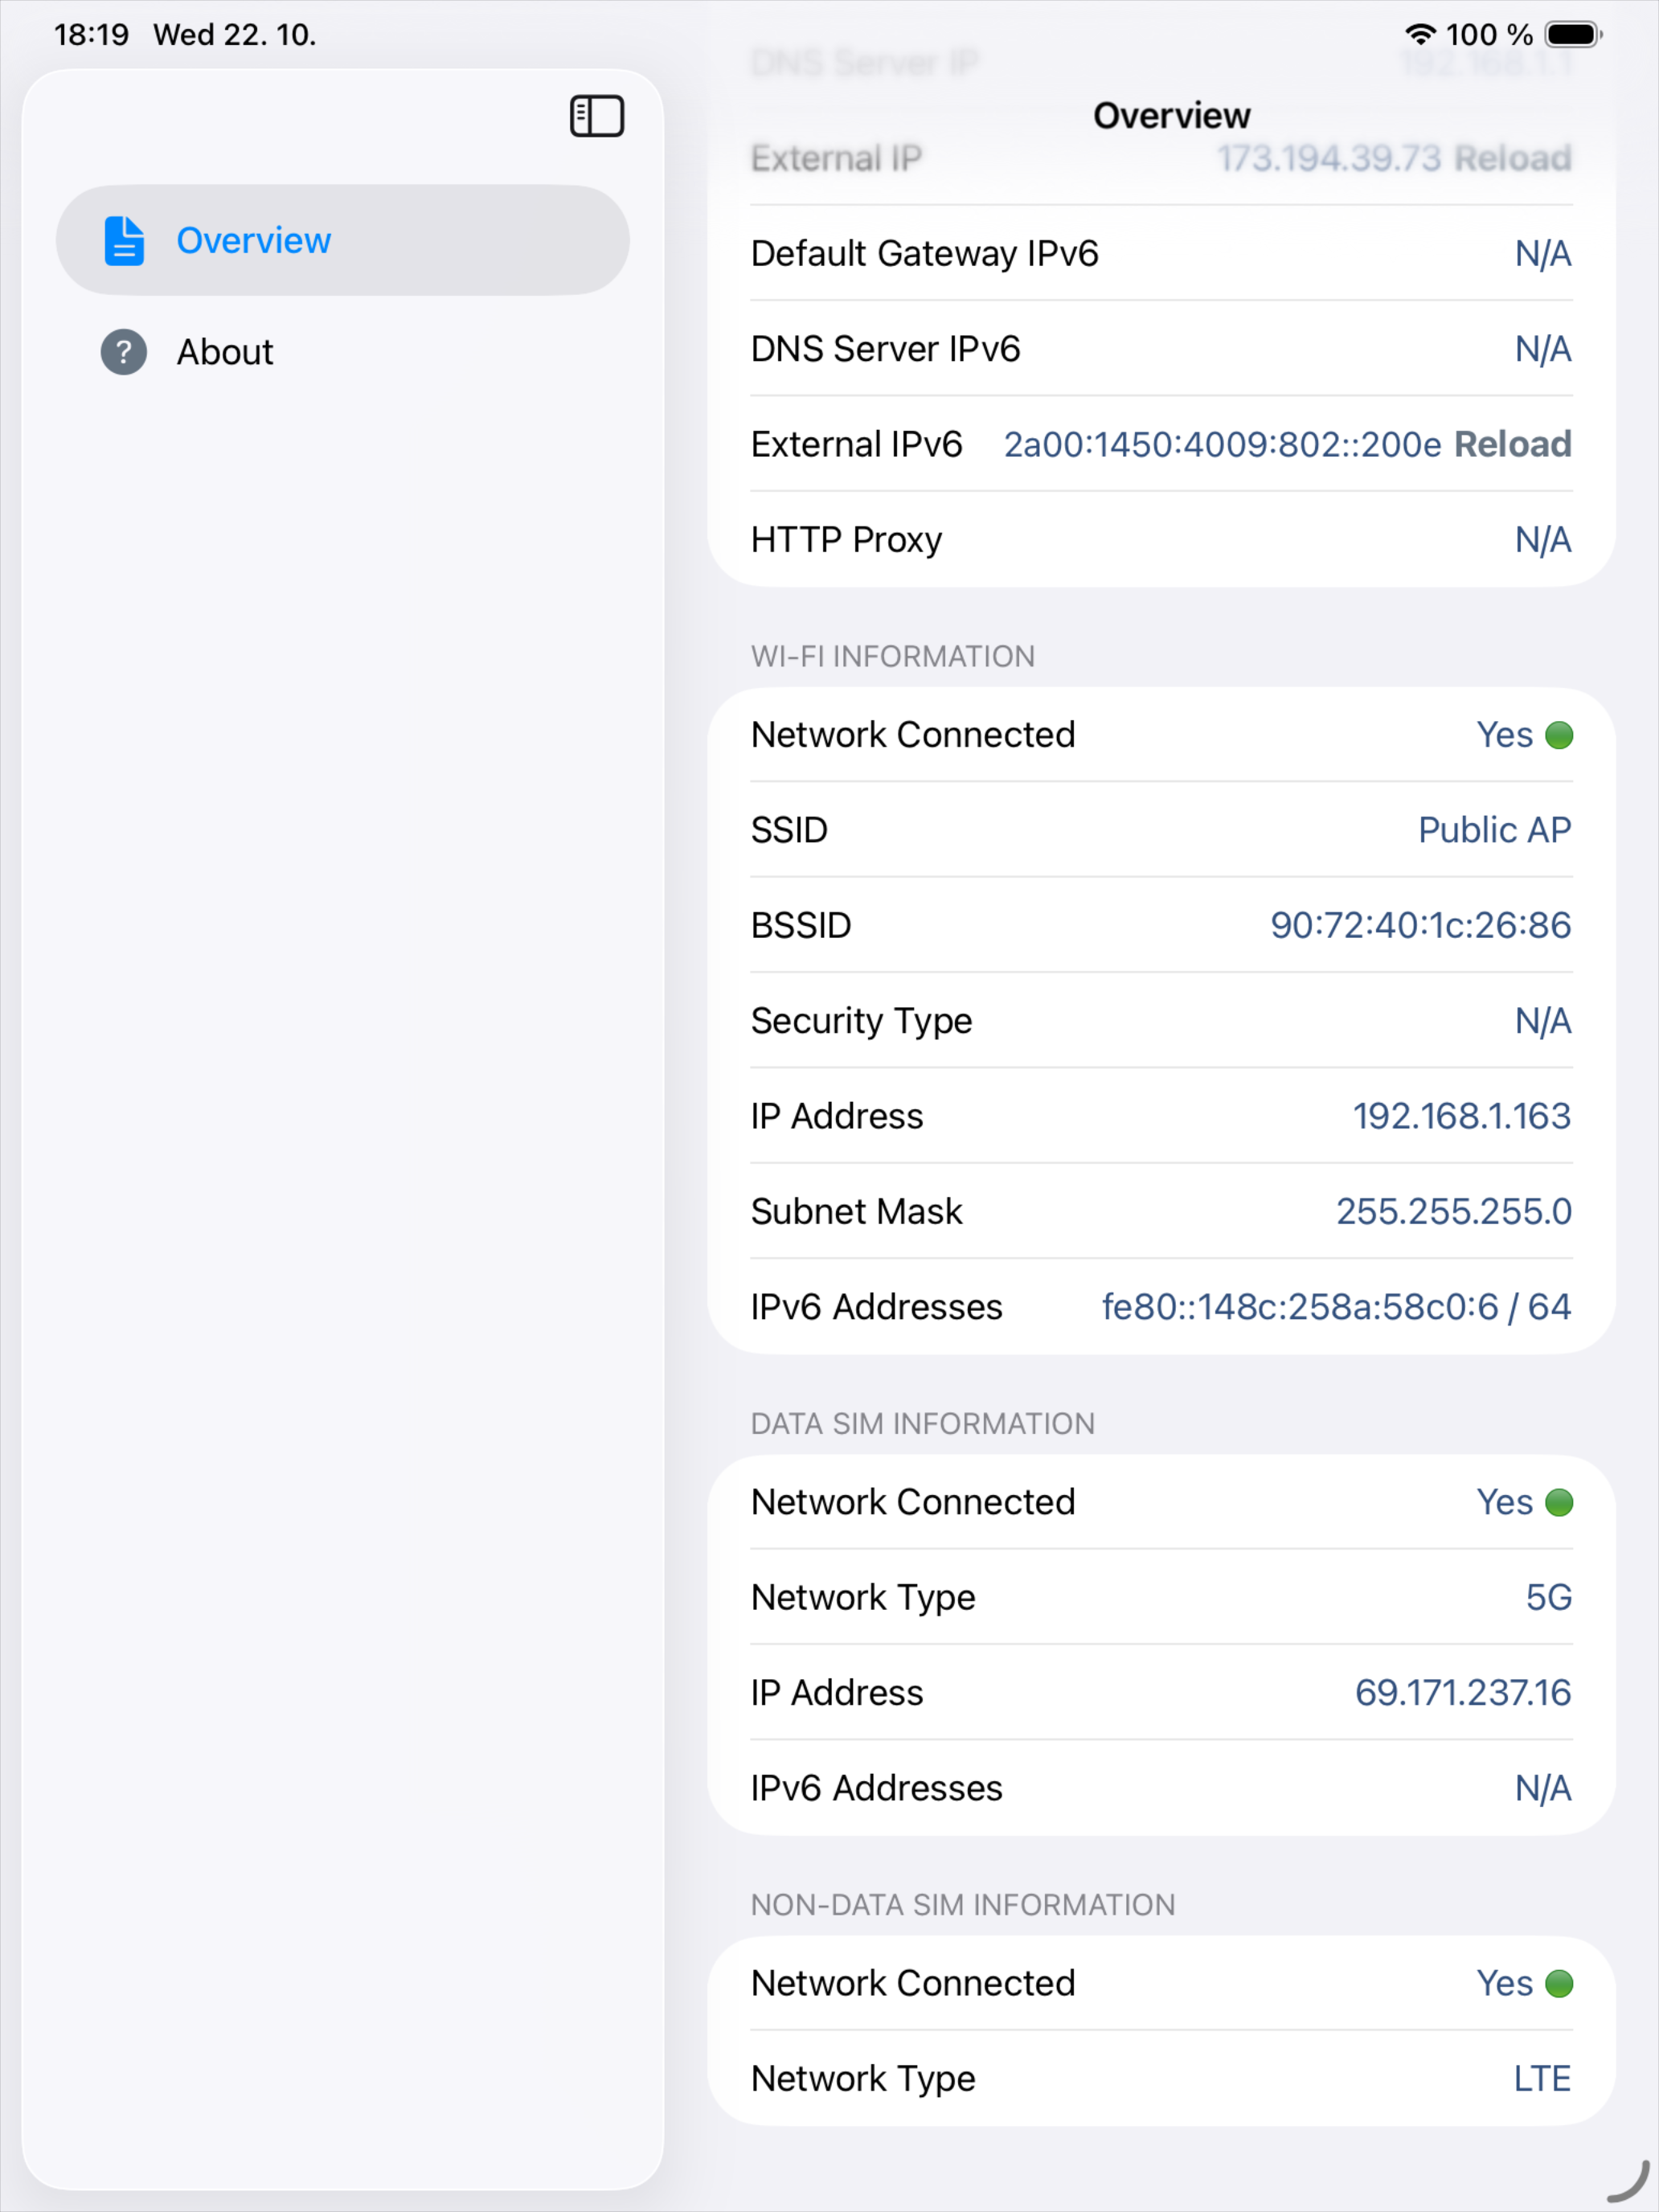Toggle the sidebar panel icon
This screenshot has width=1659, height=2212.
click(x=597, y=116)
